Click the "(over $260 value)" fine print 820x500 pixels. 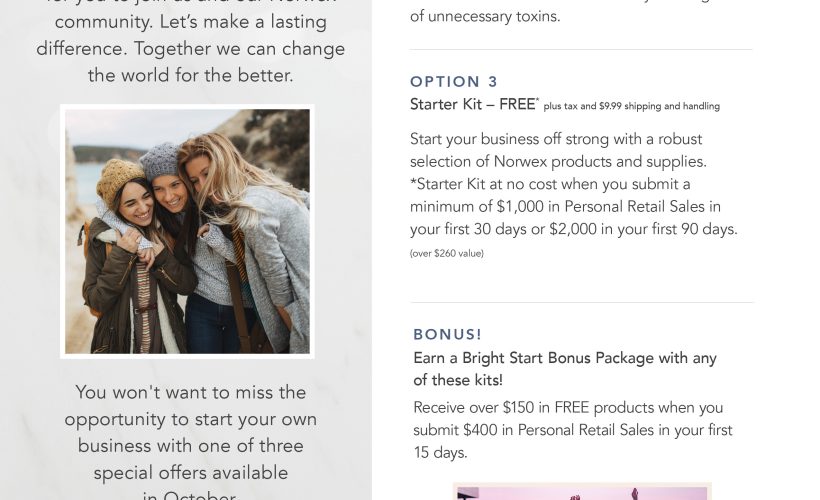[x=446, y=254]
